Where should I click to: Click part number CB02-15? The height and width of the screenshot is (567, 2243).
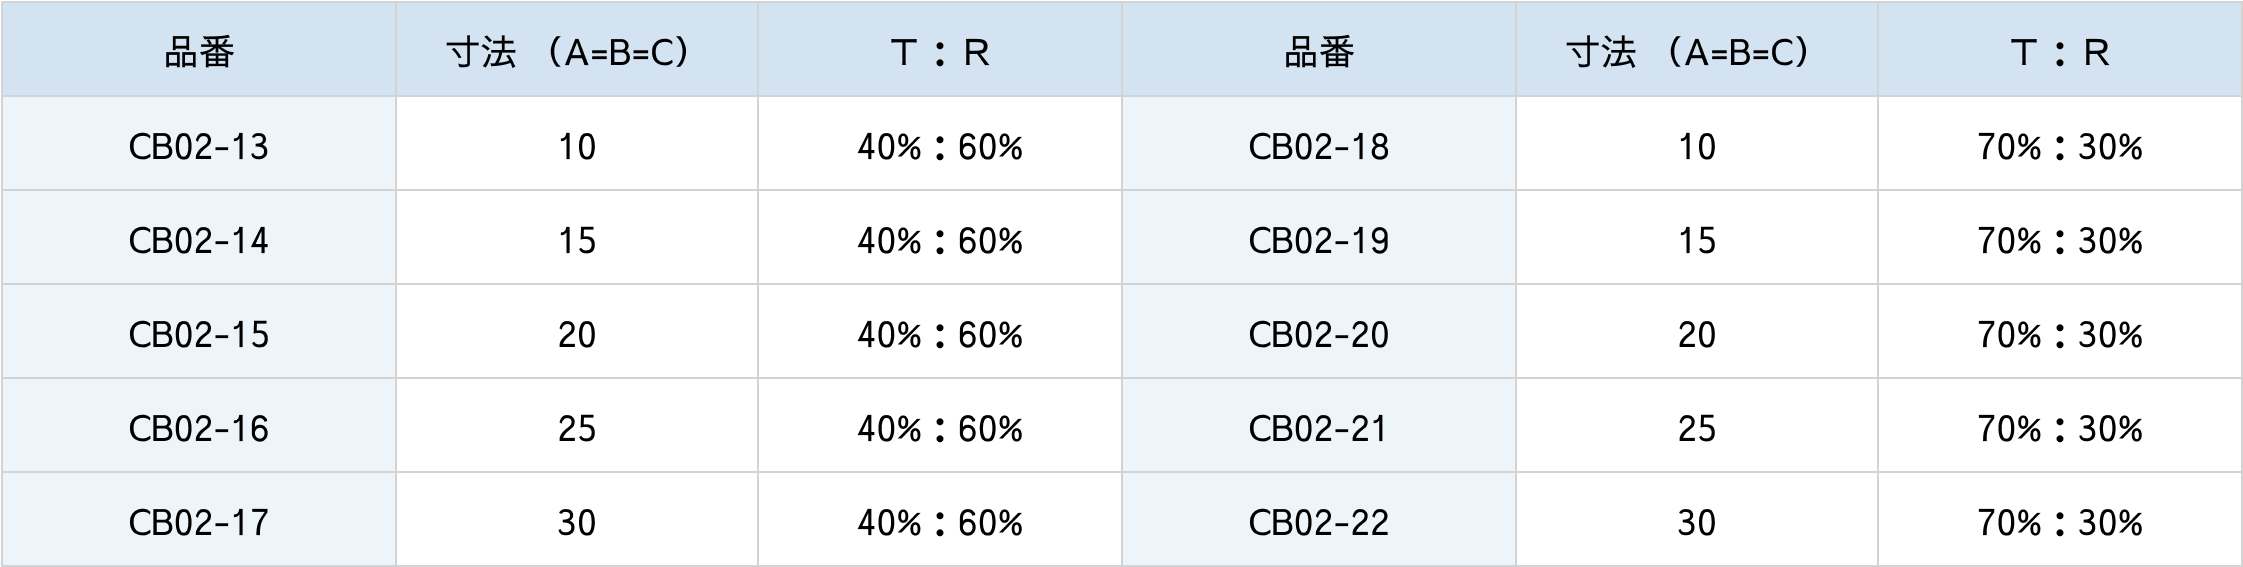click(x=199, y=335)
